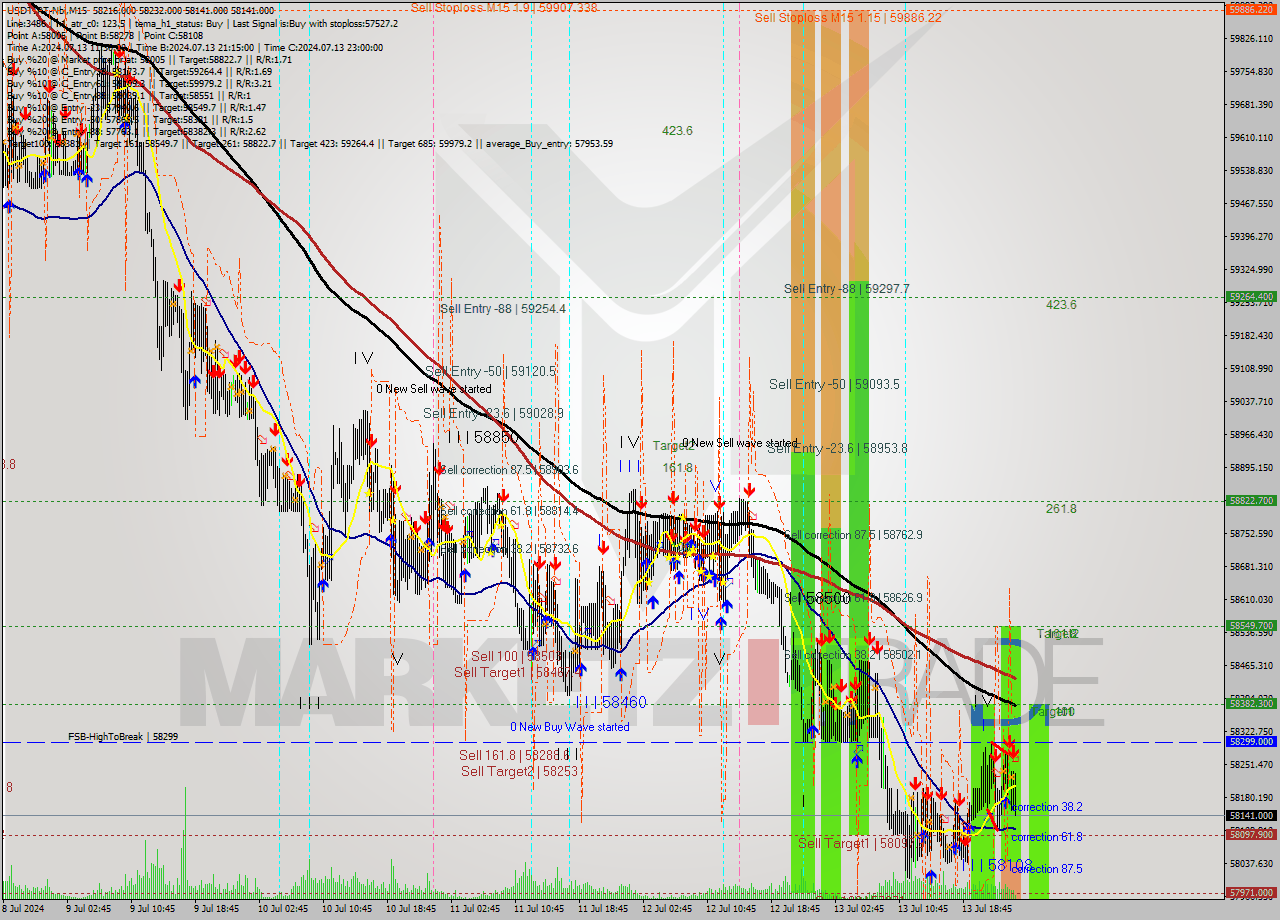
Task: Click the 58465.310 price axis value
Action: click(x=1251, y=665)
